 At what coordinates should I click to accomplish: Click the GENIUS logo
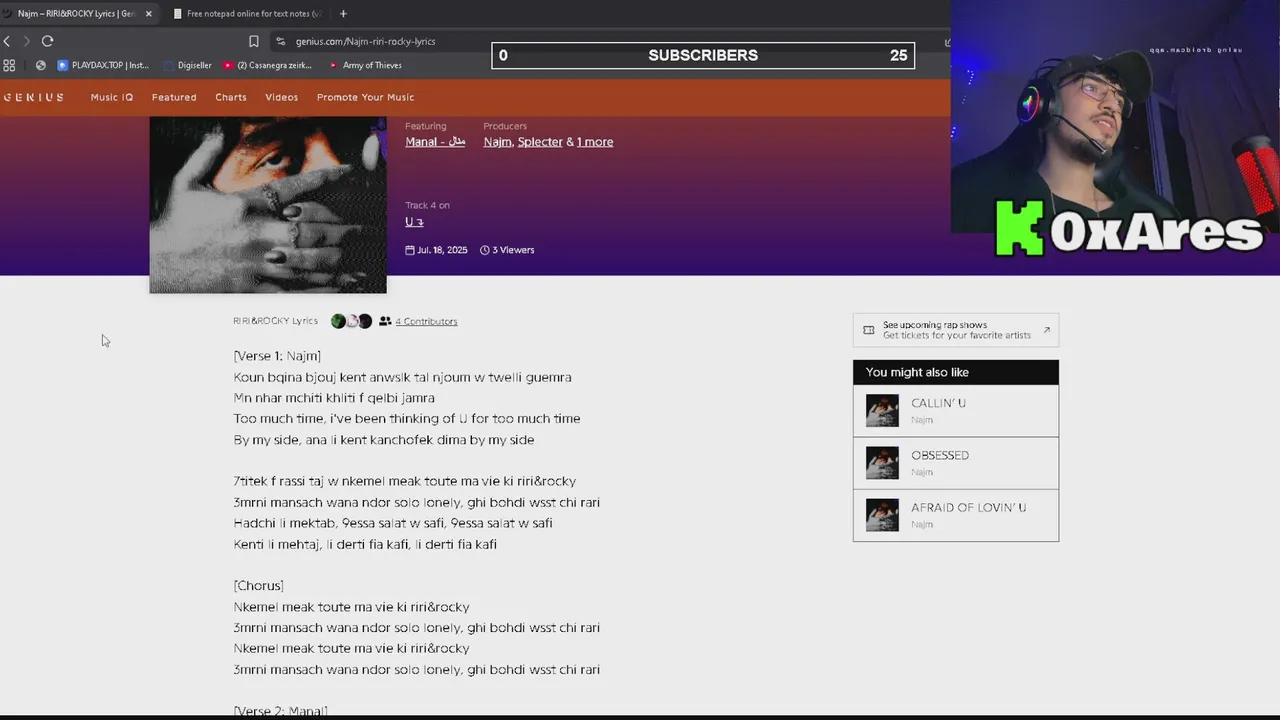[x=33, y=97]
